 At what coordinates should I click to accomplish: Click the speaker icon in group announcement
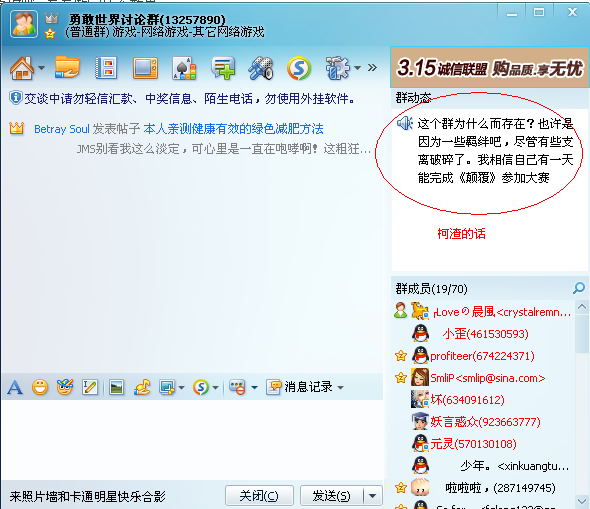coord(405,123)
